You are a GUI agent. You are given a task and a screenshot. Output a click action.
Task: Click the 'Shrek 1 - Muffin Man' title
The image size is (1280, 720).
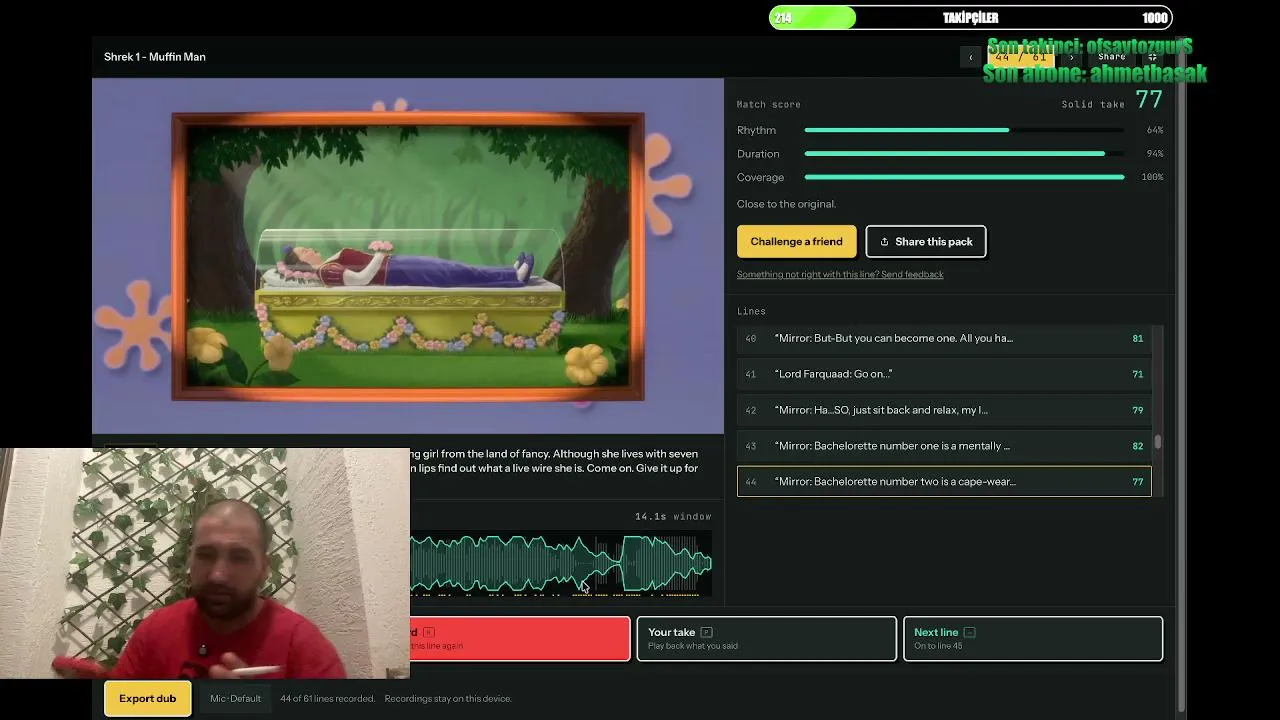(155, 57)
